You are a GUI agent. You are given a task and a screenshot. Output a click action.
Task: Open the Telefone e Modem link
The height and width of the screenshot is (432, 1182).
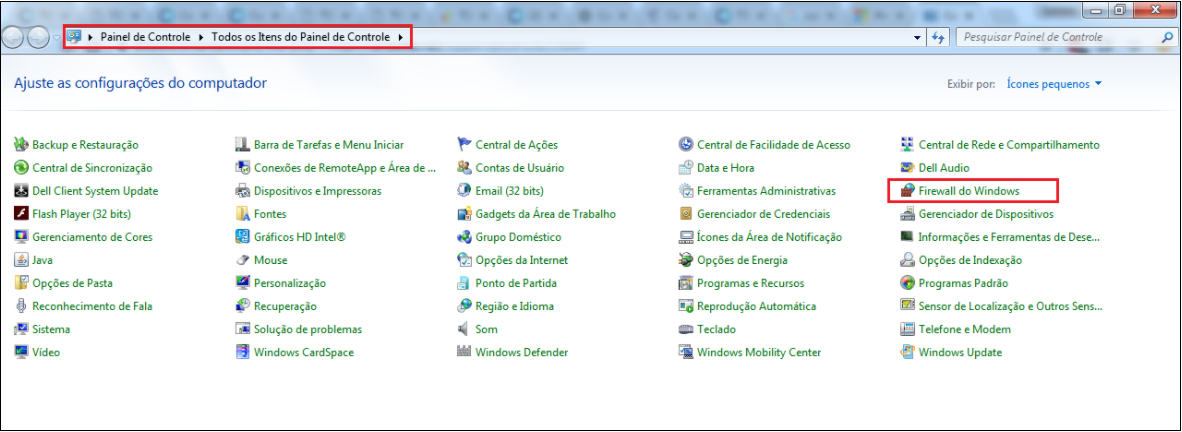coord(965,329)
